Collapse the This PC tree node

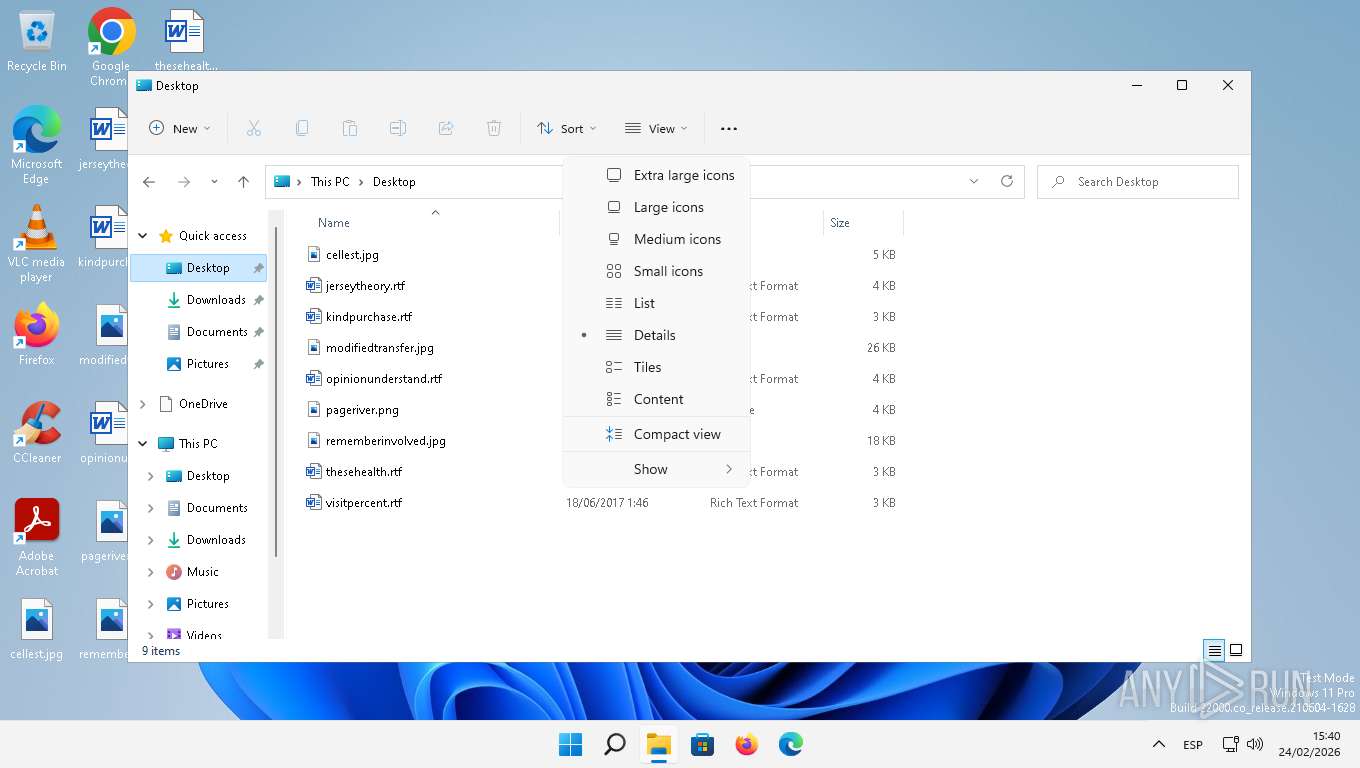tap(143, 443)
